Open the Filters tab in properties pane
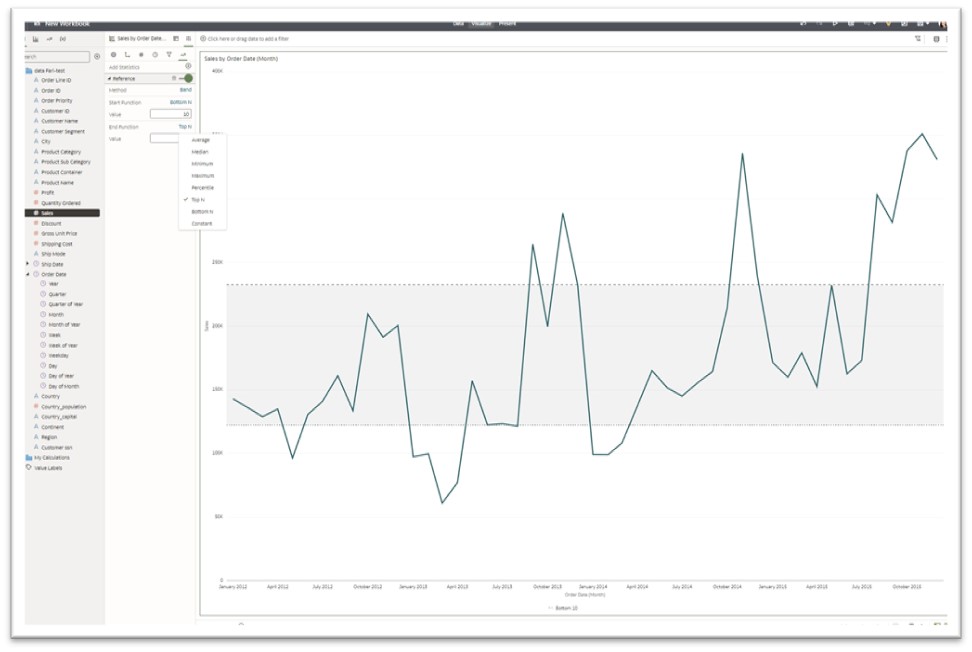 (169, 55)
